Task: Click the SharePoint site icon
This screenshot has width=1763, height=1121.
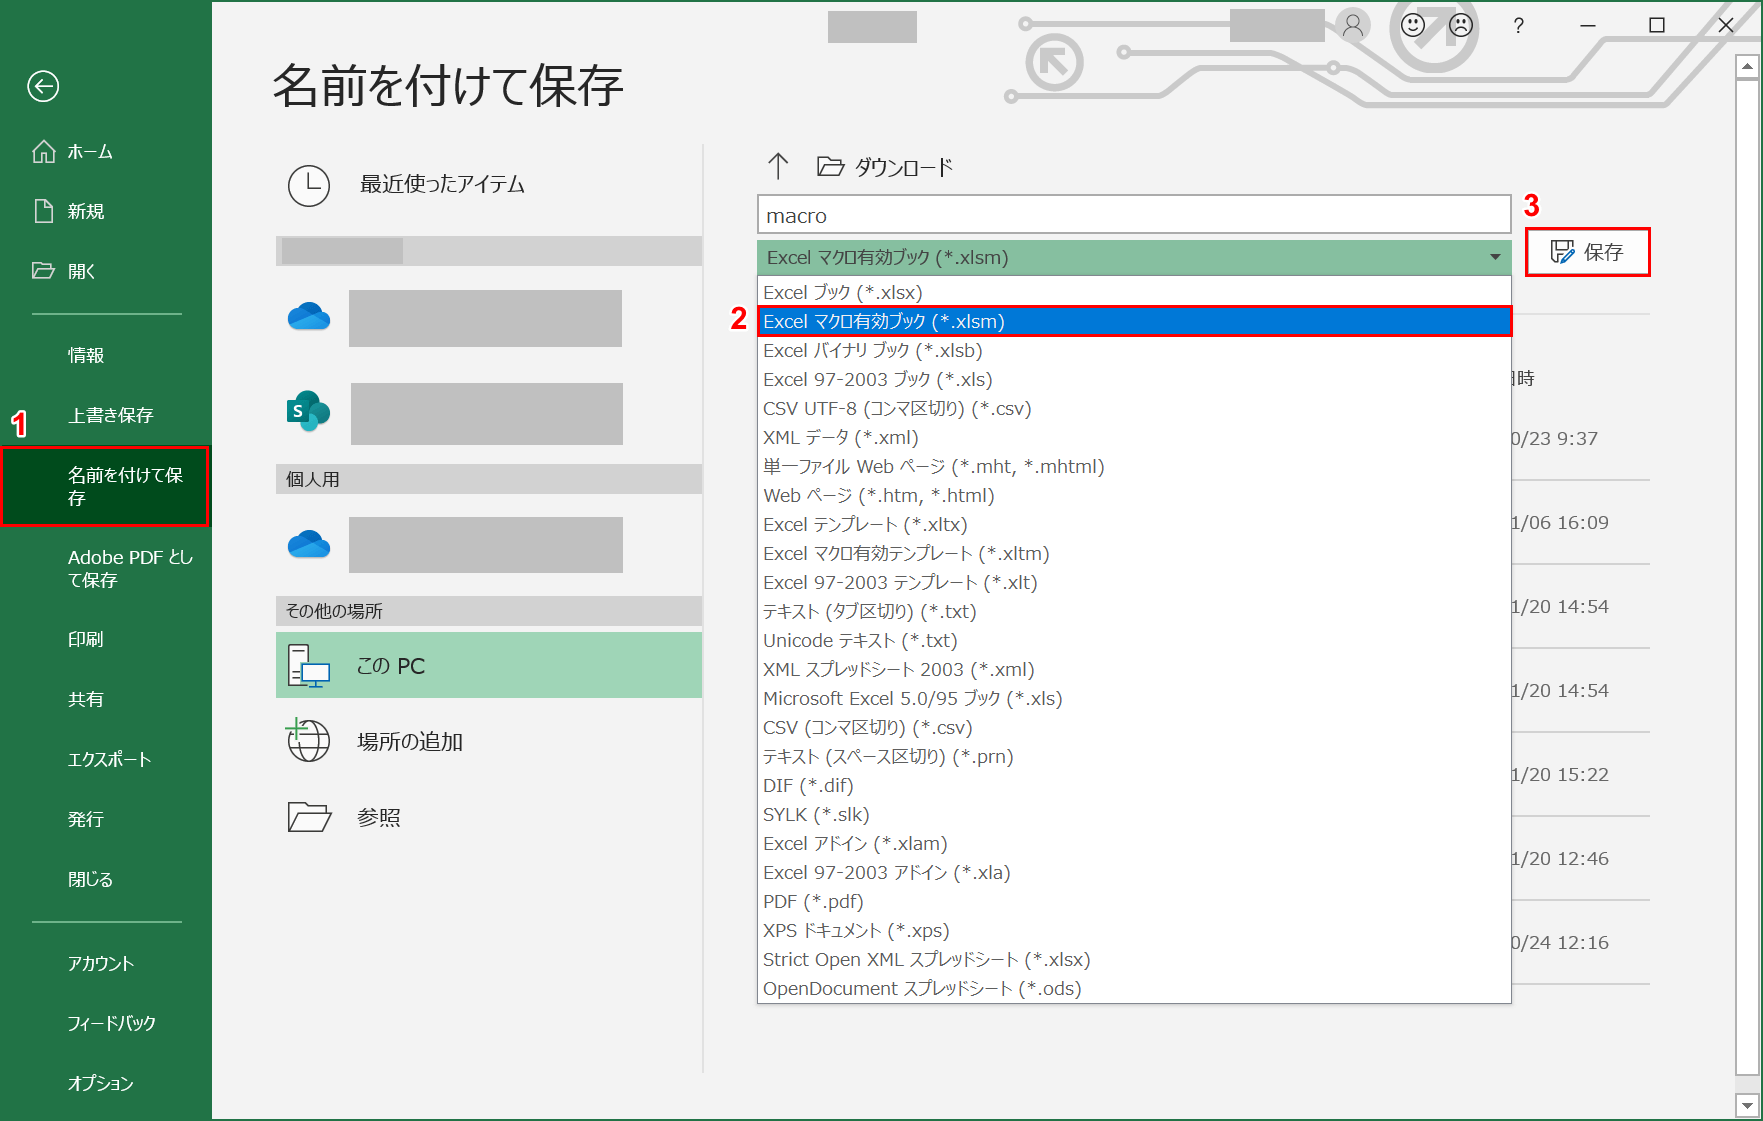Action: pyautogui.click(x=308, y=411)
